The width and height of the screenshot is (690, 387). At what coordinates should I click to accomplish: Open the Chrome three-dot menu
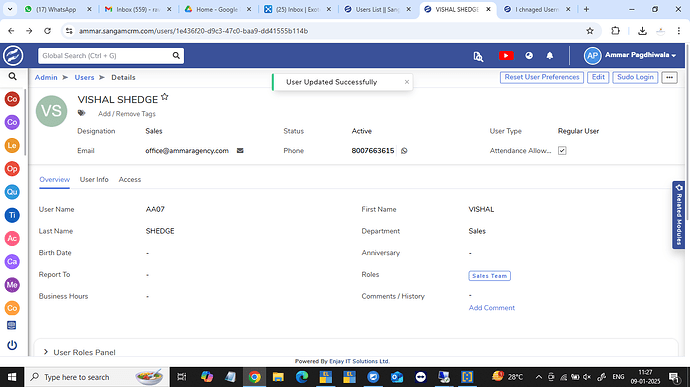coord(678,31)
